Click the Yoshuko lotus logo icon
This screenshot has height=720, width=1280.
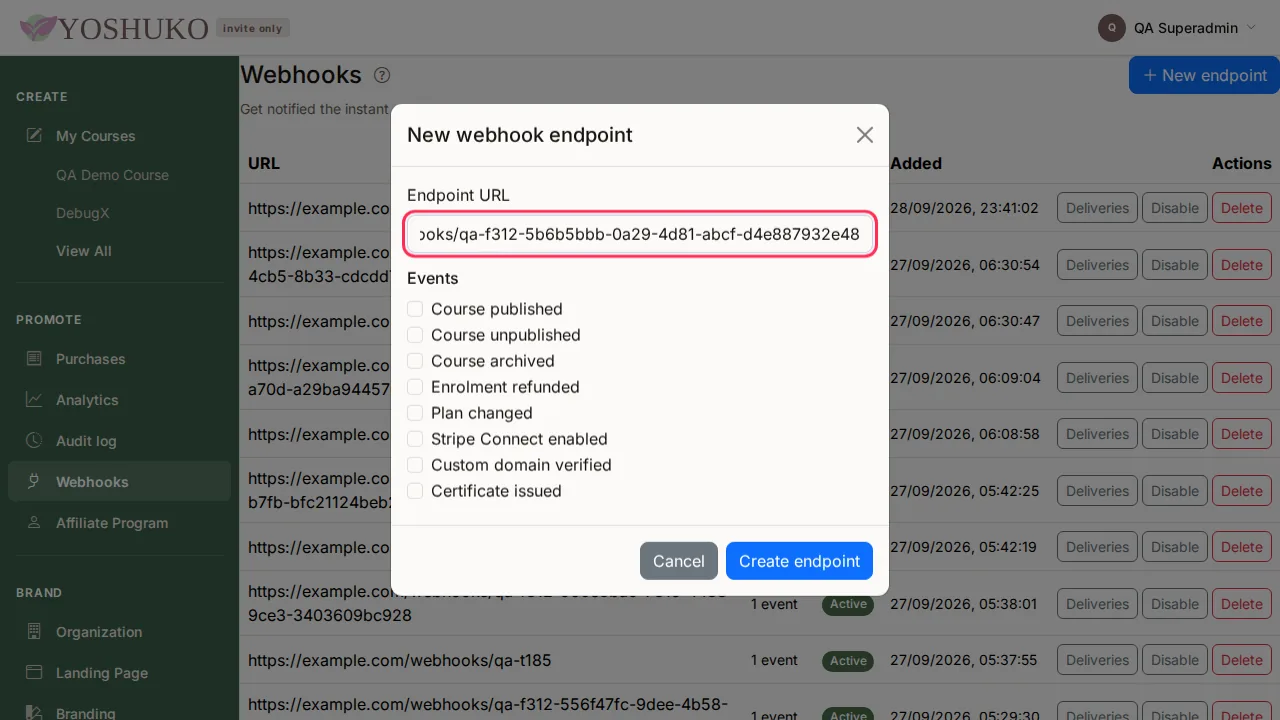(38, 28)
